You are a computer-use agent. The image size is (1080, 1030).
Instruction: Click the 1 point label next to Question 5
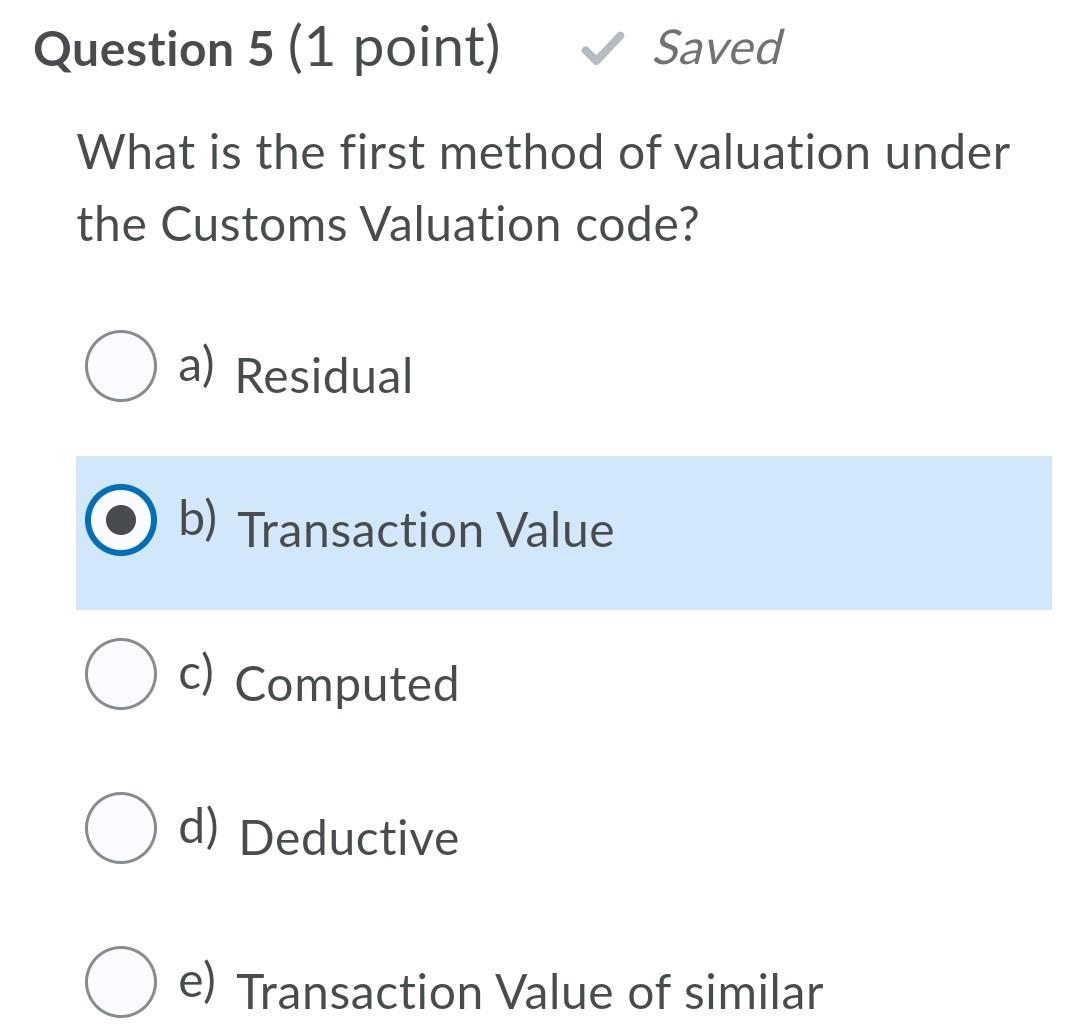point(390,48)
